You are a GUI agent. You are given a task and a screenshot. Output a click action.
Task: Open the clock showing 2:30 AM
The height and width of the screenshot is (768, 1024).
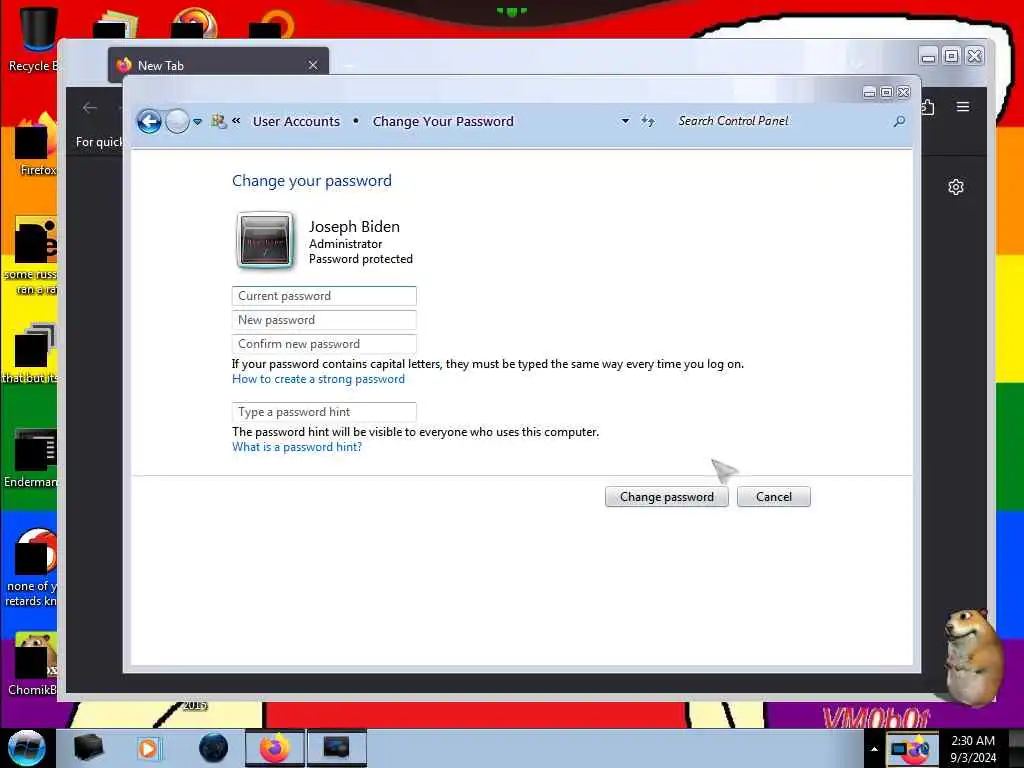973,749
